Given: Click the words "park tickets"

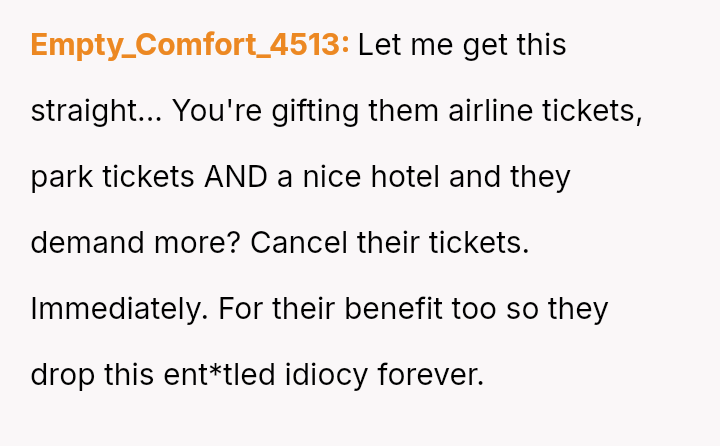Looking at the screenshot, I should (x=112, y=177).
